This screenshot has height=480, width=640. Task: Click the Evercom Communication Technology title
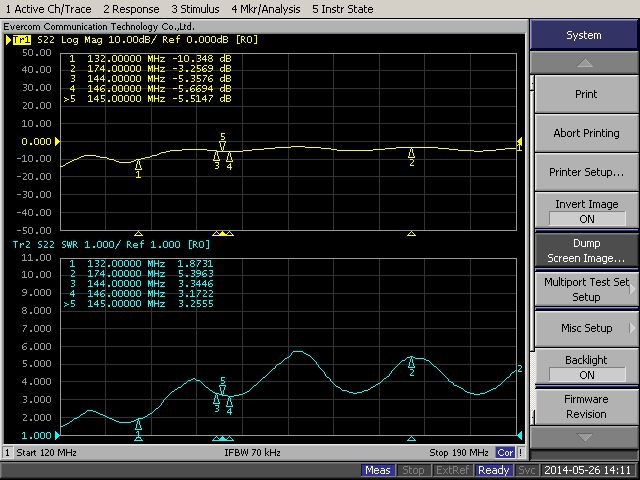pyautogui.click(x=99, y=27)
